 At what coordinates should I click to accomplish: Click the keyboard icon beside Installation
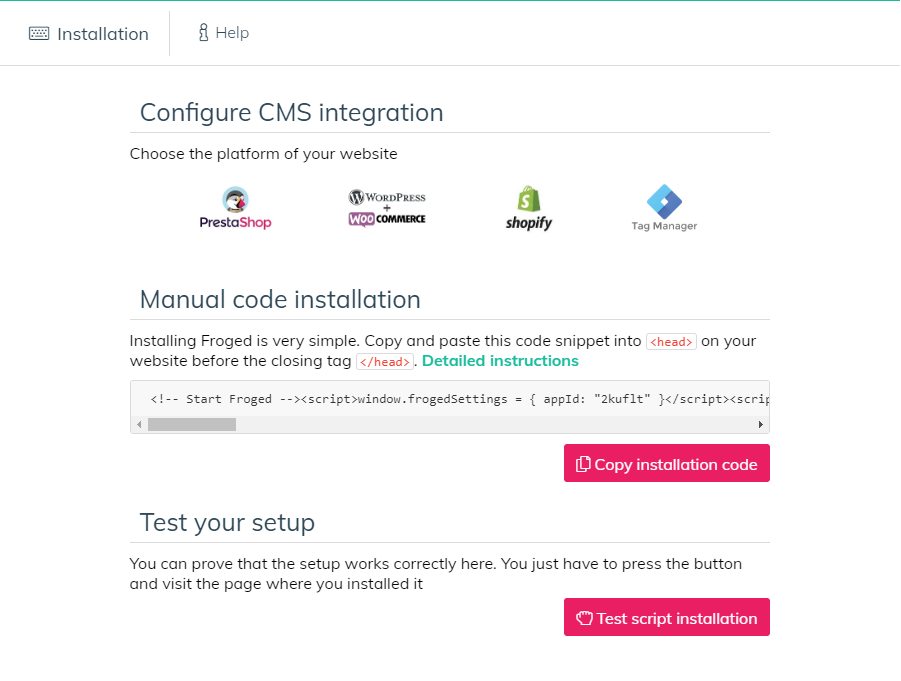click(x=39, y=33)
